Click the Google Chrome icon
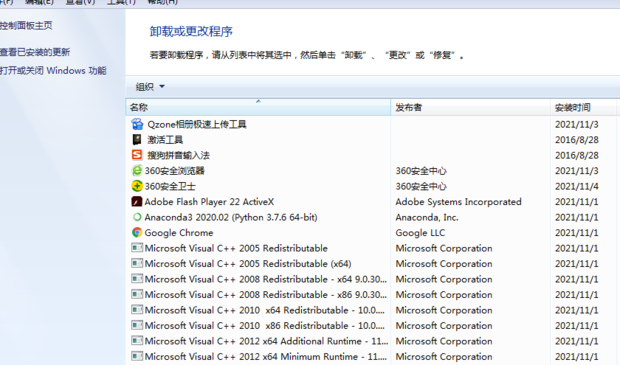 coord(137,233)
